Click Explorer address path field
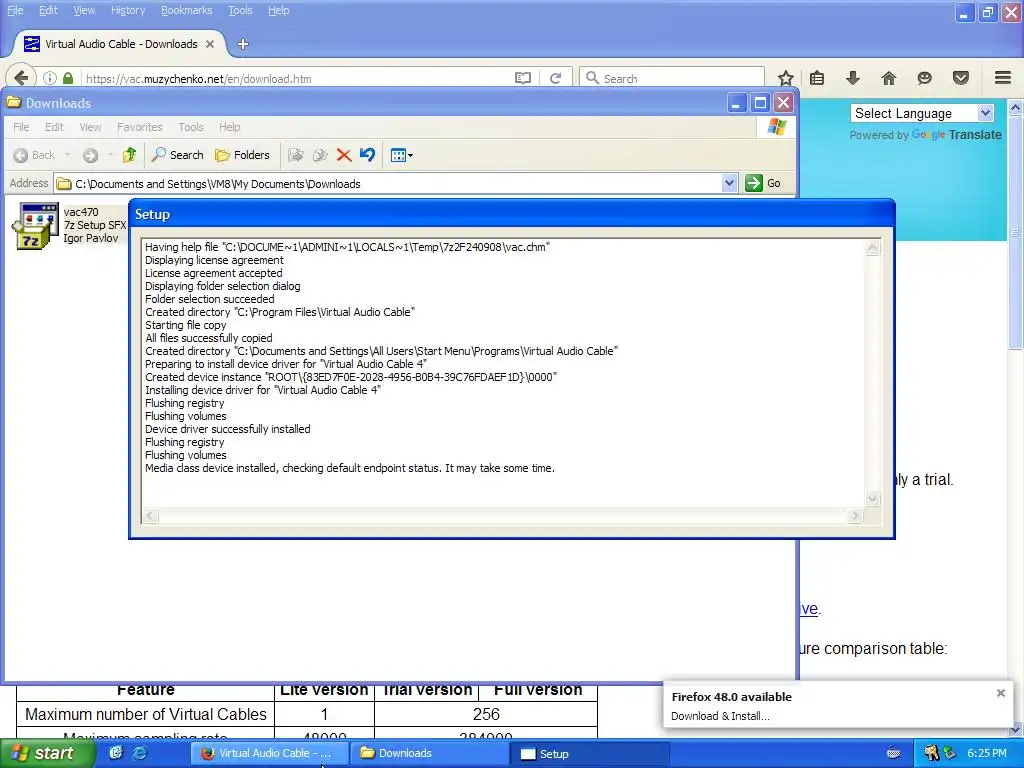1024x768 pixels. click(x=389, y=184)
